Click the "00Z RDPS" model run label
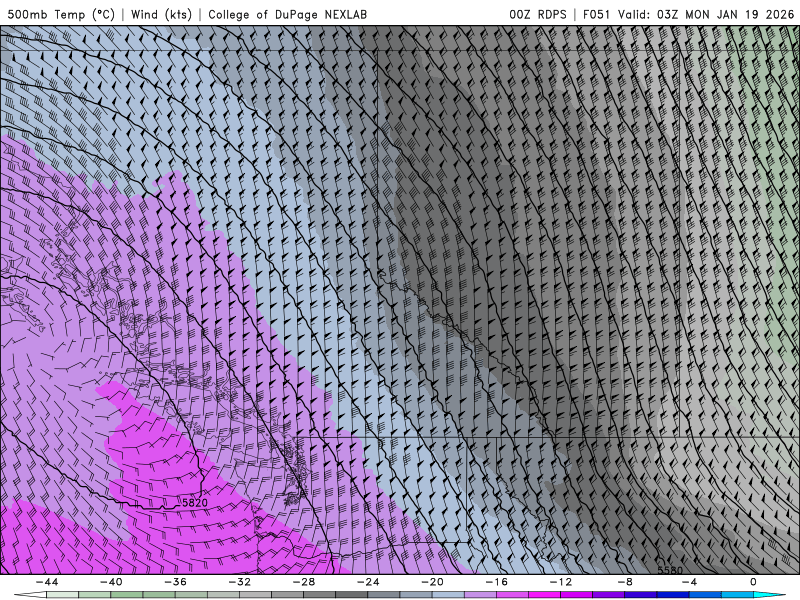800x600 pixels. pyautogui.click(x=538, y=14)
